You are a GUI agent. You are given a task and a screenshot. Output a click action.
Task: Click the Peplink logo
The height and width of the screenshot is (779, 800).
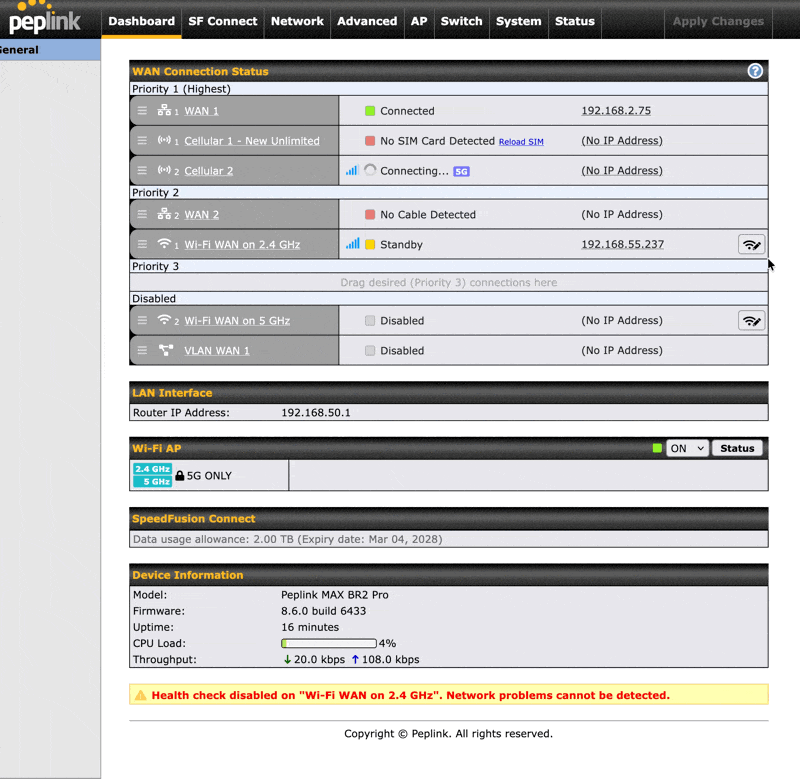point(43,18)
